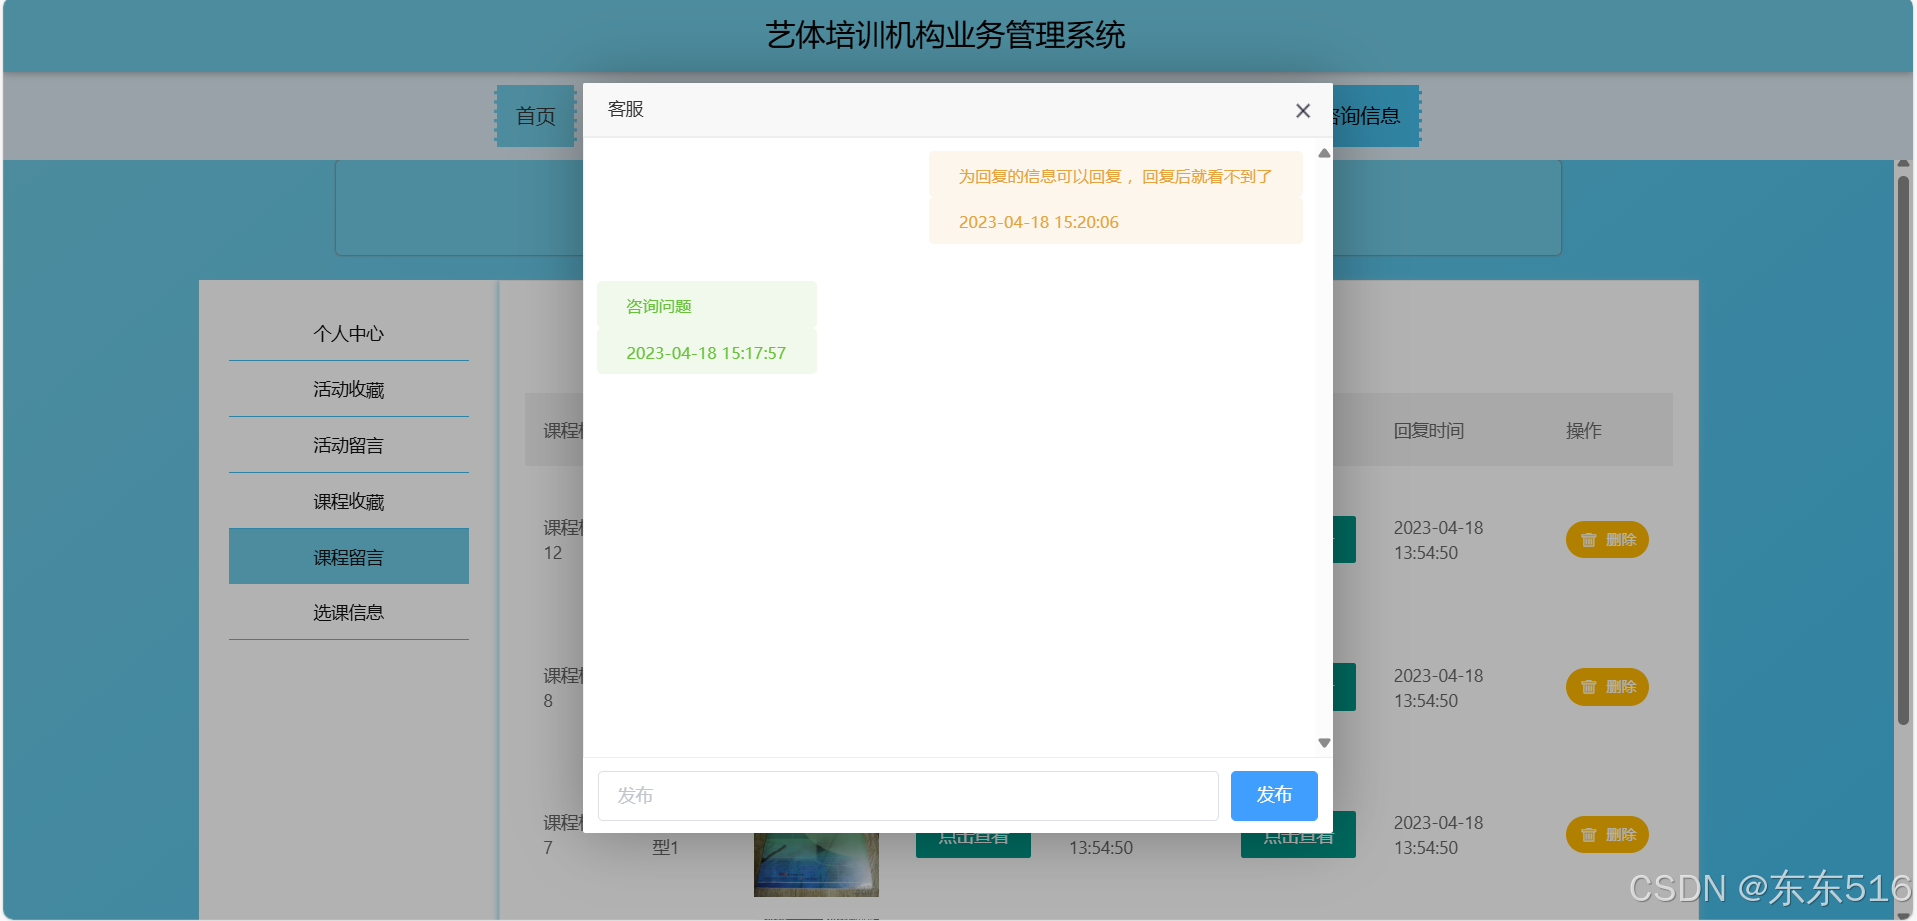1917x921 pixels.
Task: Select 活动留言 sidebar item
Action: tap(348, 446)
